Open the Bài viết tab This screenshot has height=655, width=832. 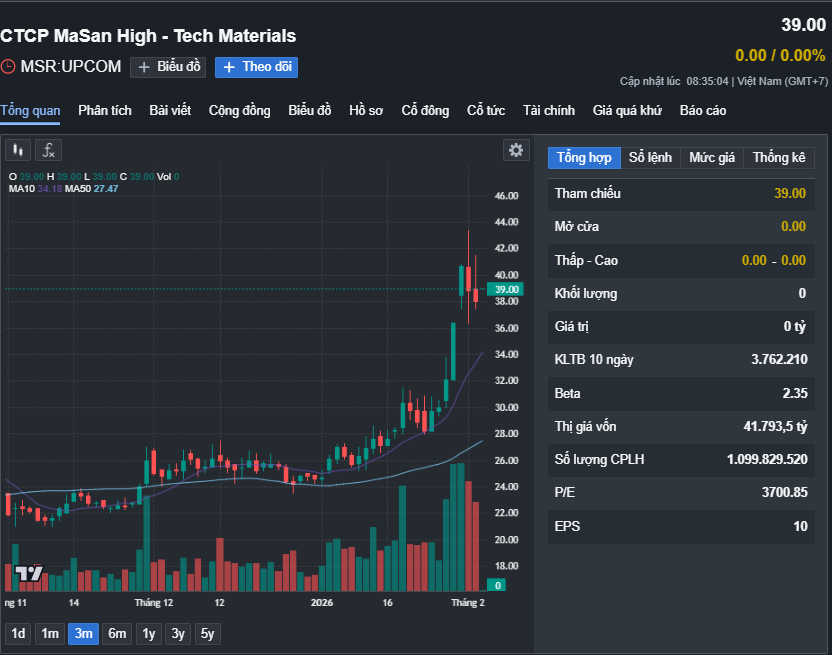tap(170, 110)
